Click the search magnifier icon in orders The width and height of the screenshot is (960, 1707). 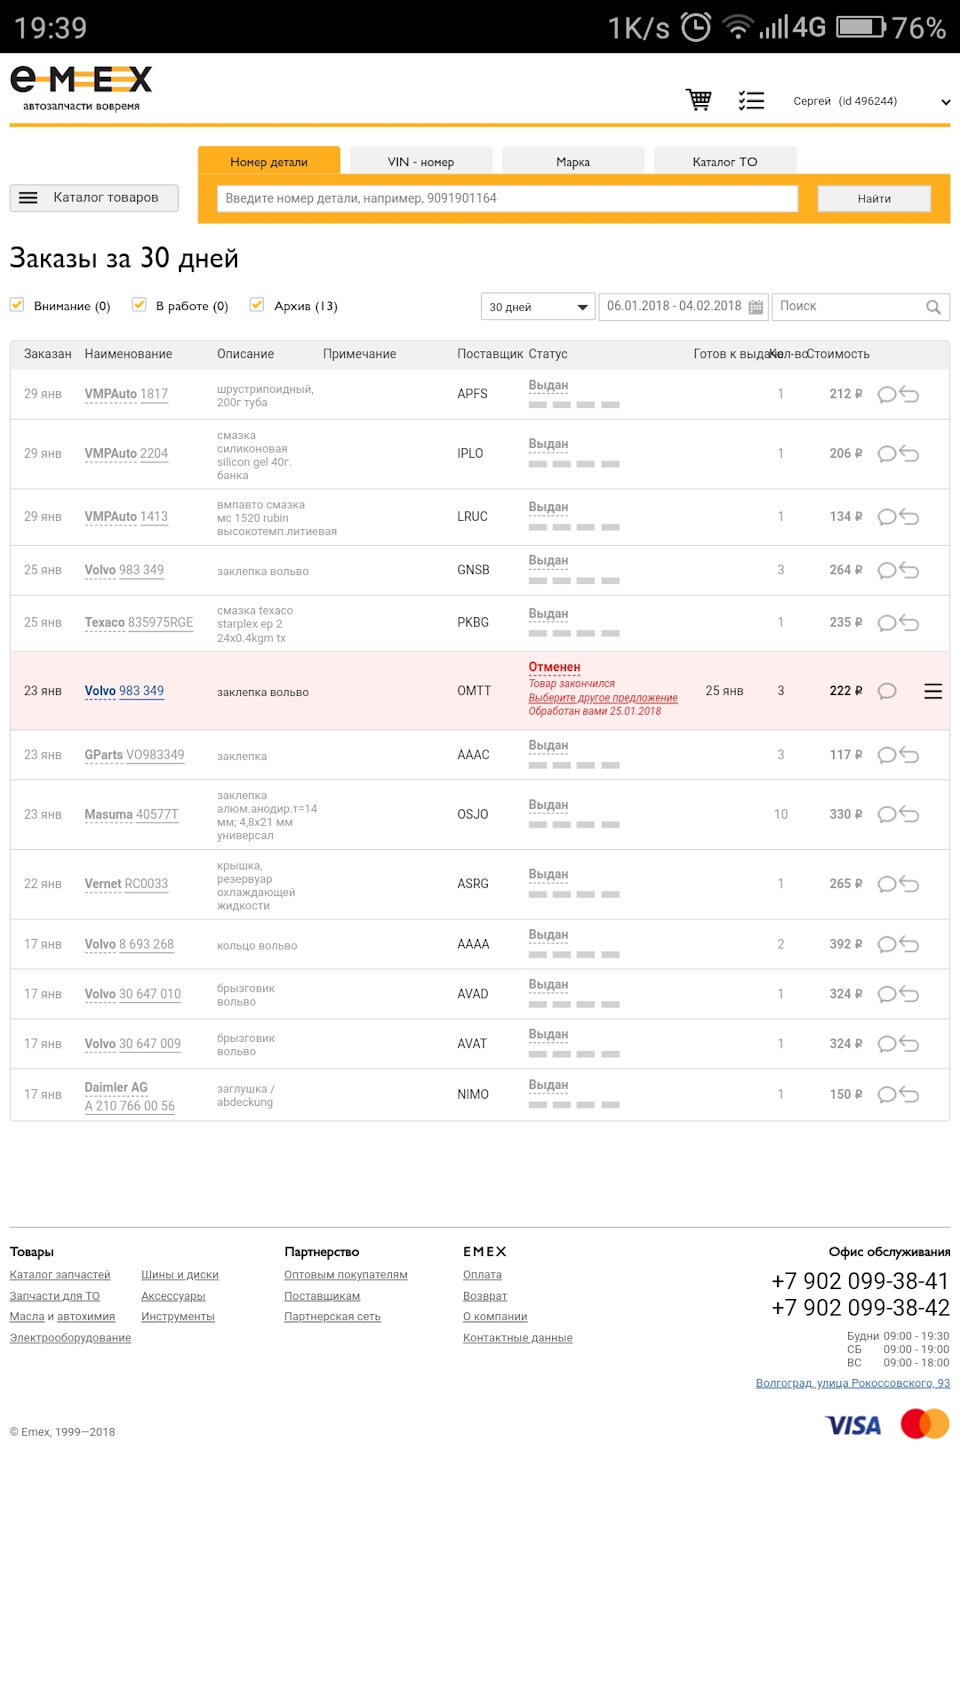click(933, 307)
